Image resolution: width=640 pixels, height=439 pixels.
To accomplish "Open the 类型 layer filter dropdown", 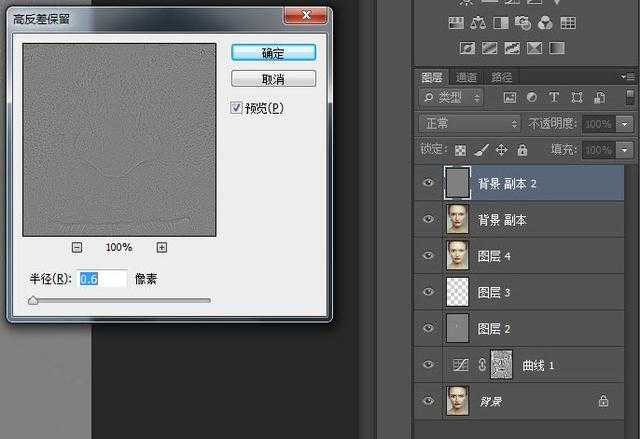I will (452, 98).
